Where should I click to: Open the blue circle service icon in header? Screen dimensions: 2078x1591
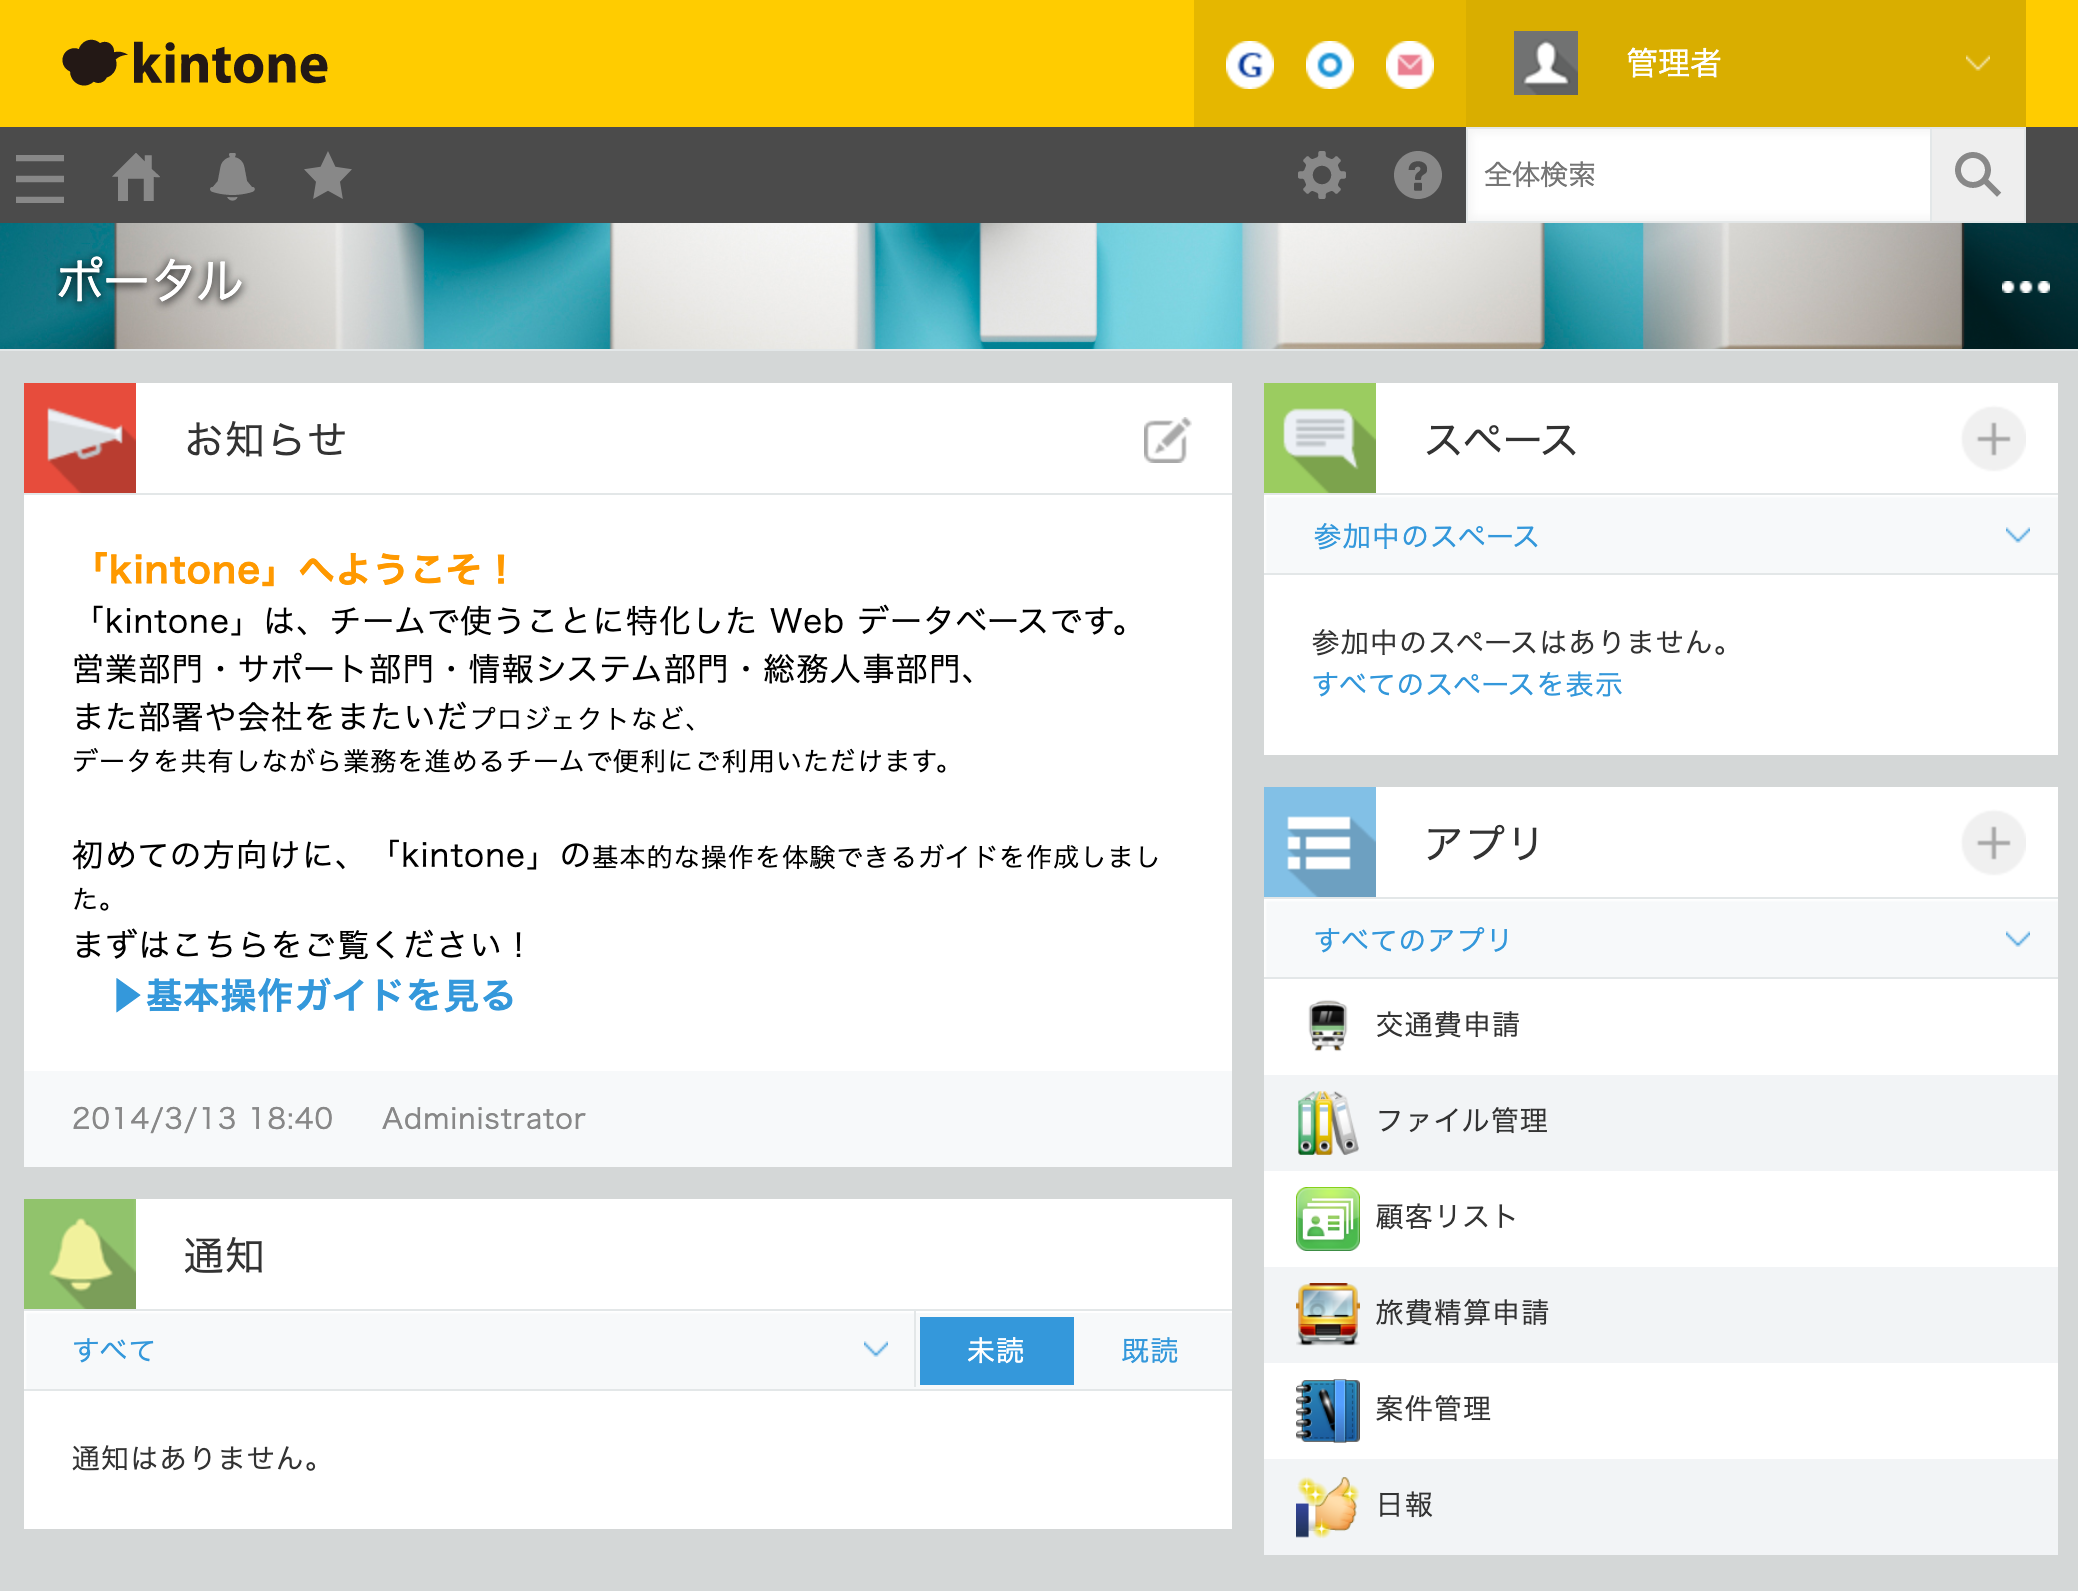[1330, 65]
